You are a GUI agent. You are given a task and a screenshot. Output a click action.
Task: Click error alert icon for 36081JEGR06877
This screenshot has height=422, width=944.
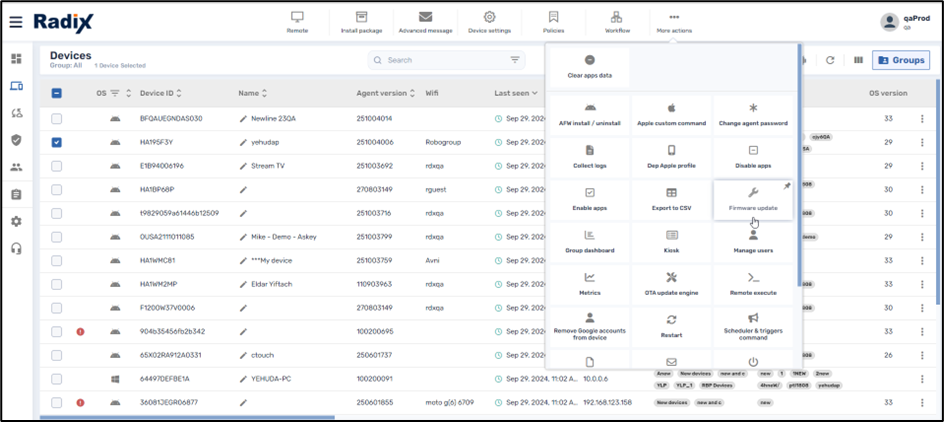pyautogui.click(x=80, y=402)
